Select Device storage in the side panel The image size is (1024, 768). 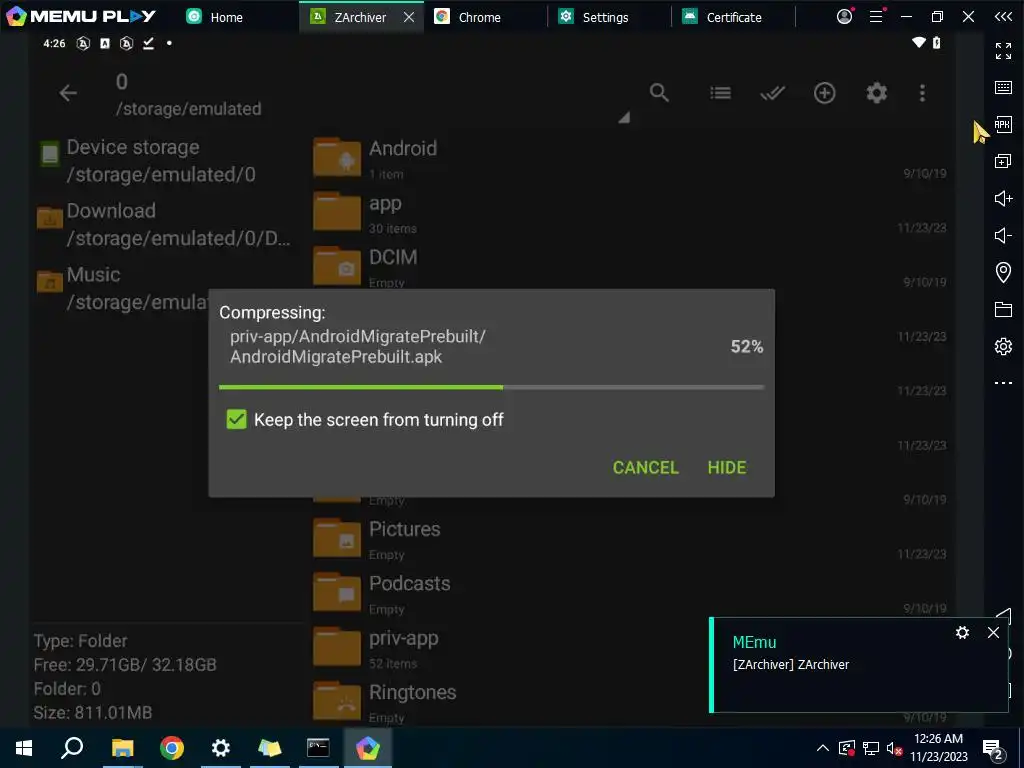coord(163,161)
